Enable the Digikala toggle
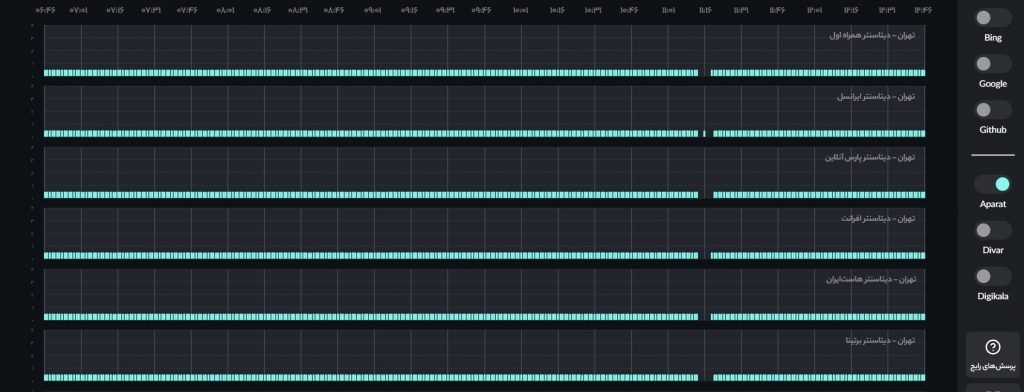This screenshot has height=392, width=1024. (x=993, y=276)
